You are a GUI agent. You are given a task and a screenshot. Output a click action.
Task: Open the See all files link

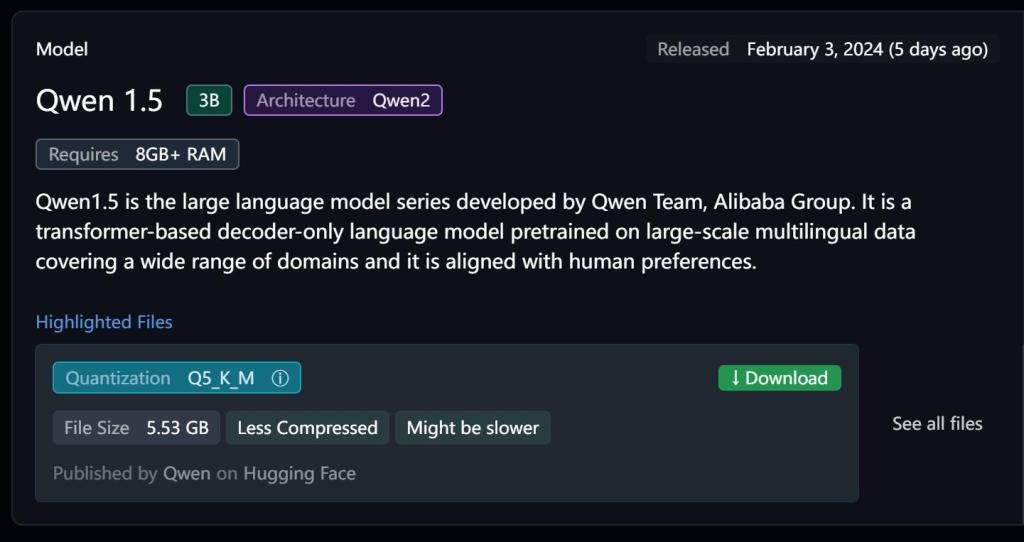click(937, 424)
